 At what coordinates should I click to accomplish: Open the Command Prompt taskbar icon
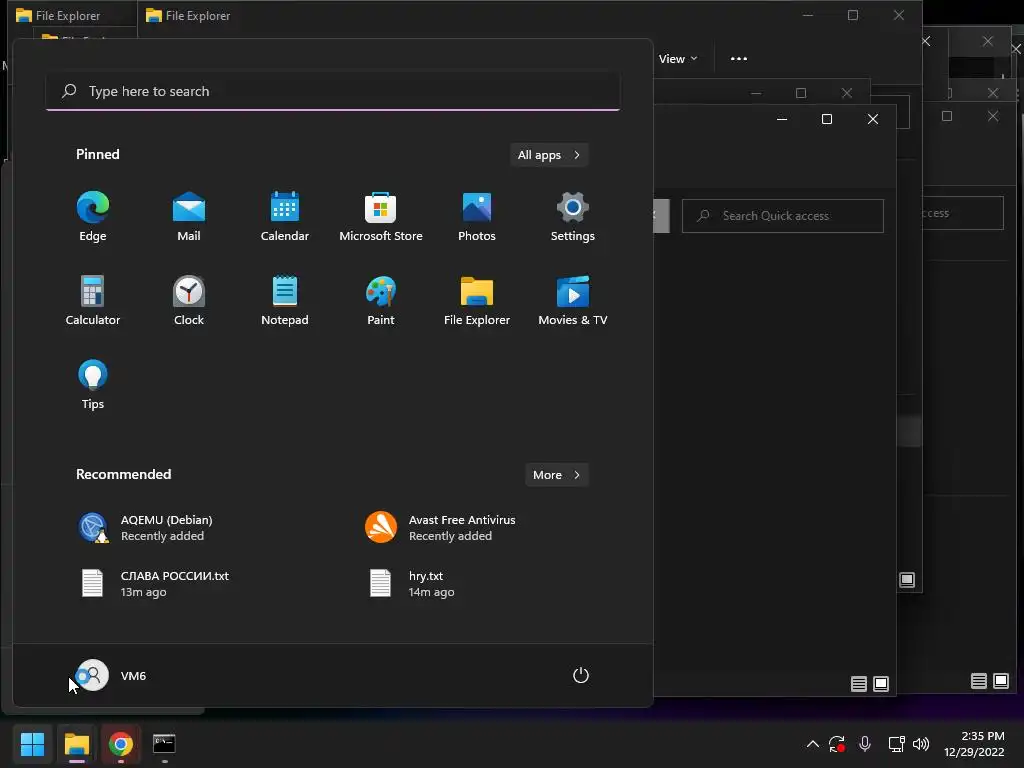[x=164, y=743]
